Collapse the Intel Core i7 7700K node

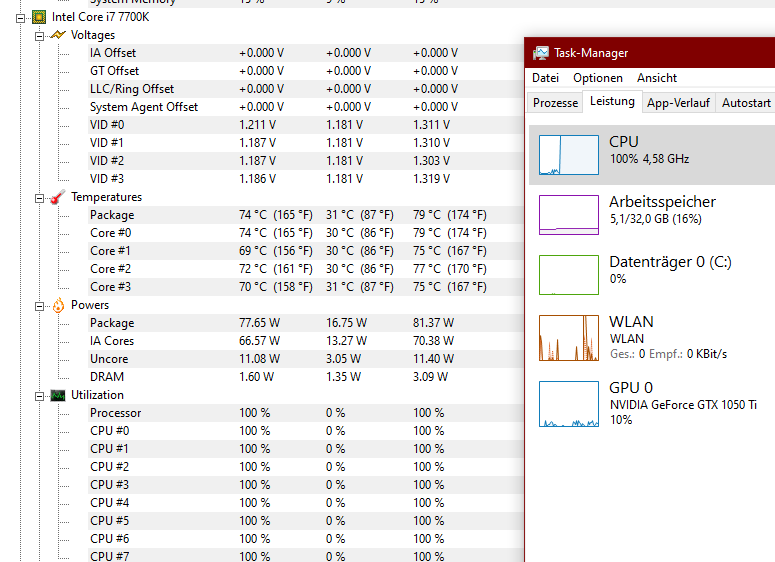20,18
